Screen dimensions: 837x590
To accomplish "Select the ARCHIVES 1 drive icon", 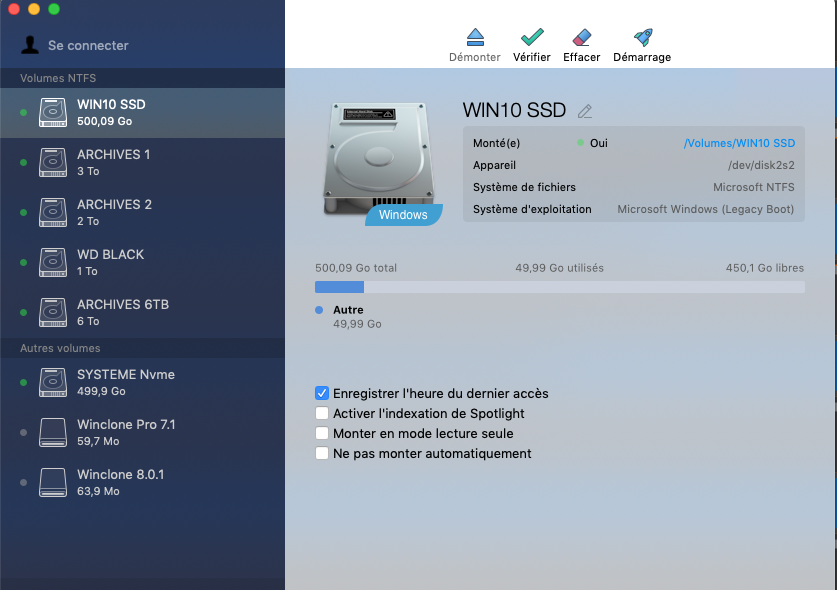I will [53, 162].
